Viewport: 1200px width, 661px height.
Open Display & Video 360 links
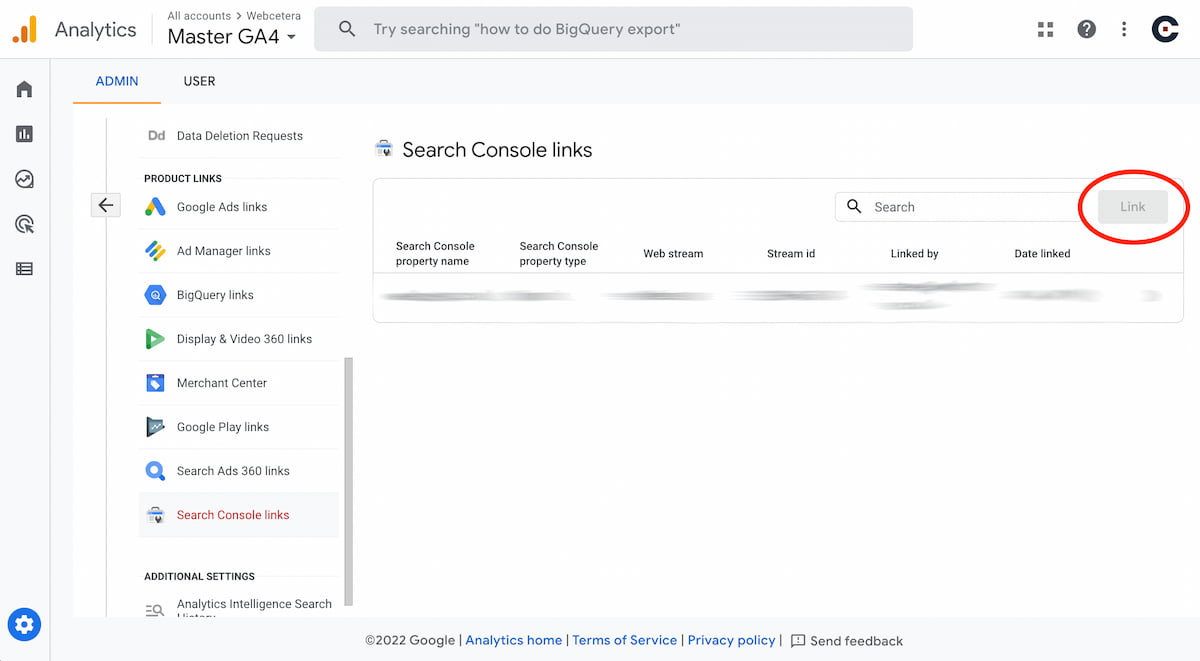point(245,339)
